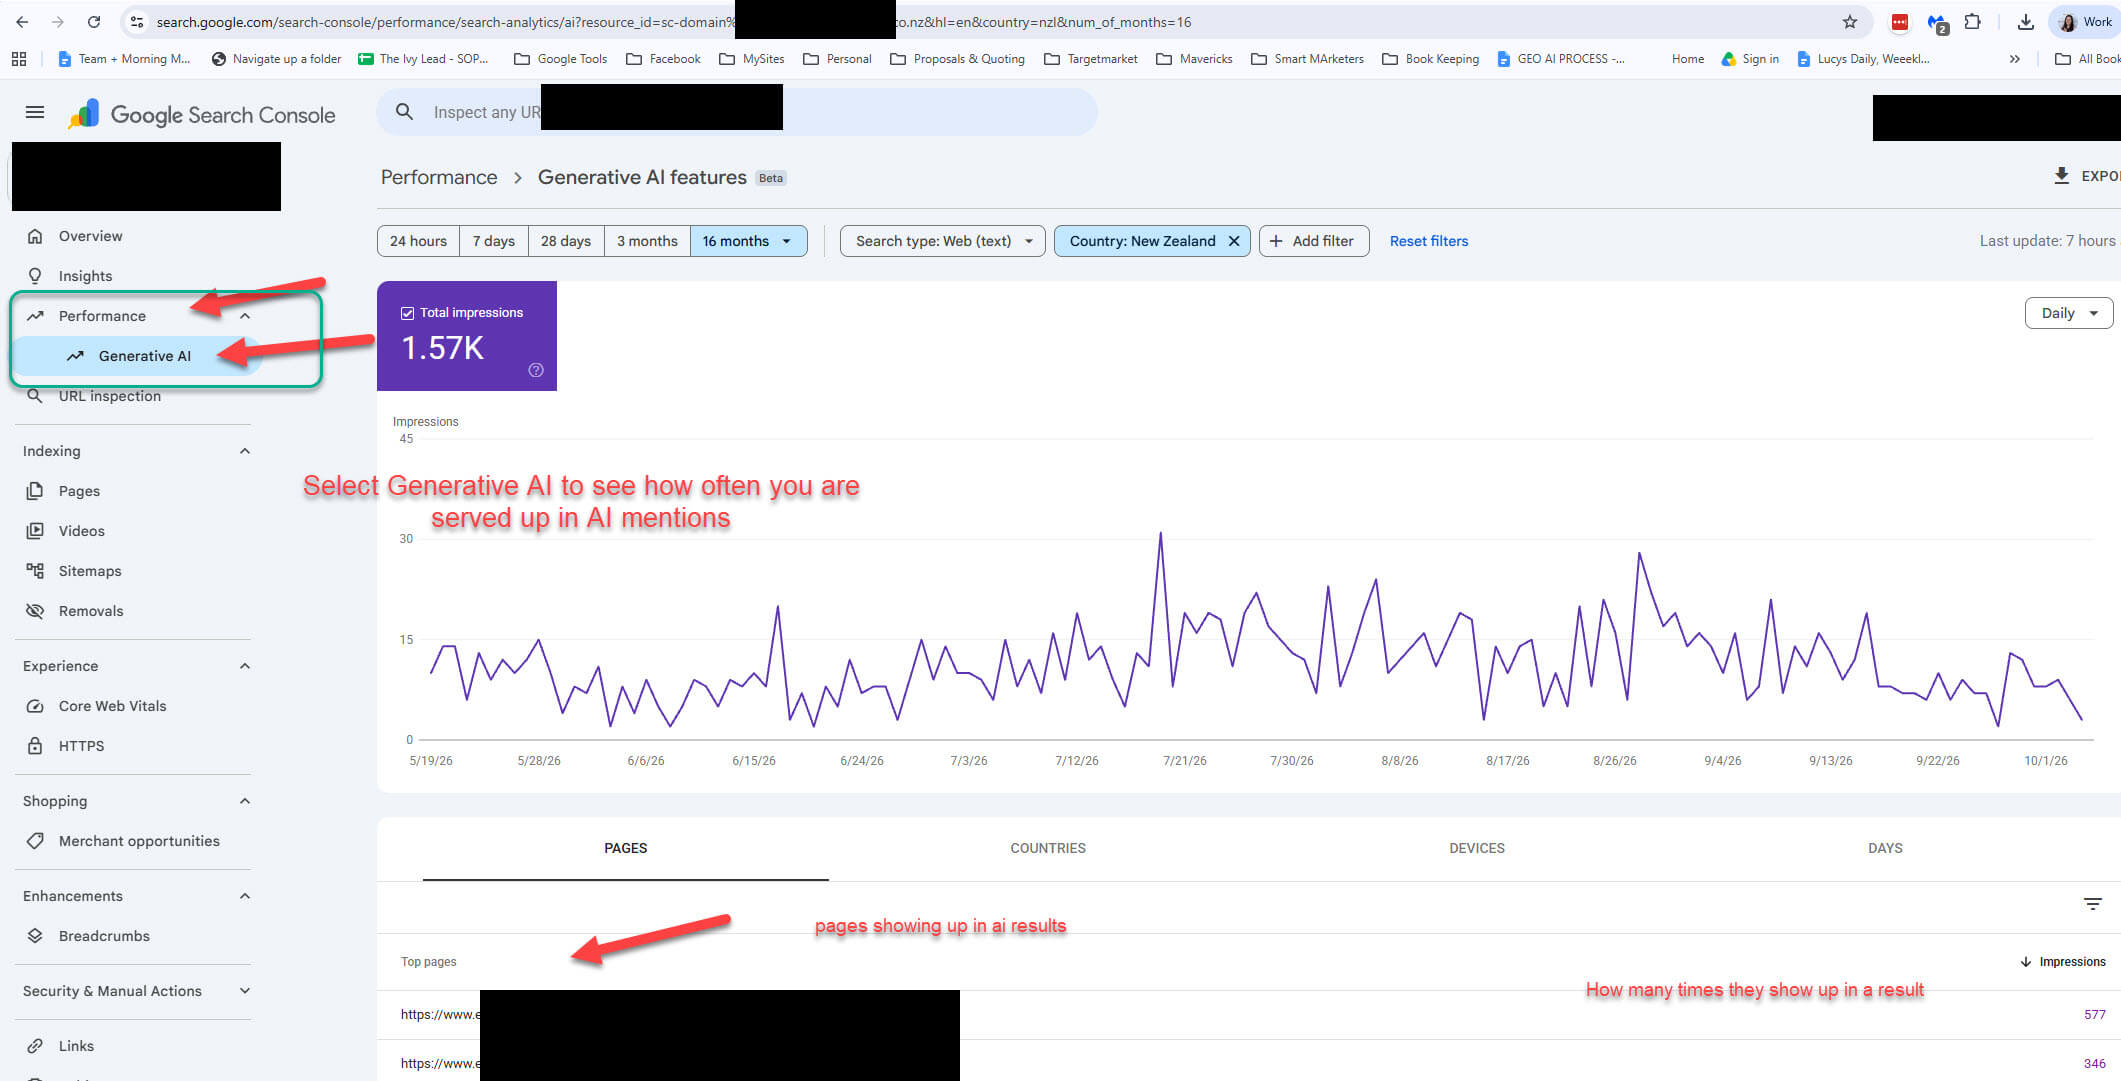Screen dimensions: 2121x1081
Task: Click the Total impressions help question mark
Action: coord(536,370)
